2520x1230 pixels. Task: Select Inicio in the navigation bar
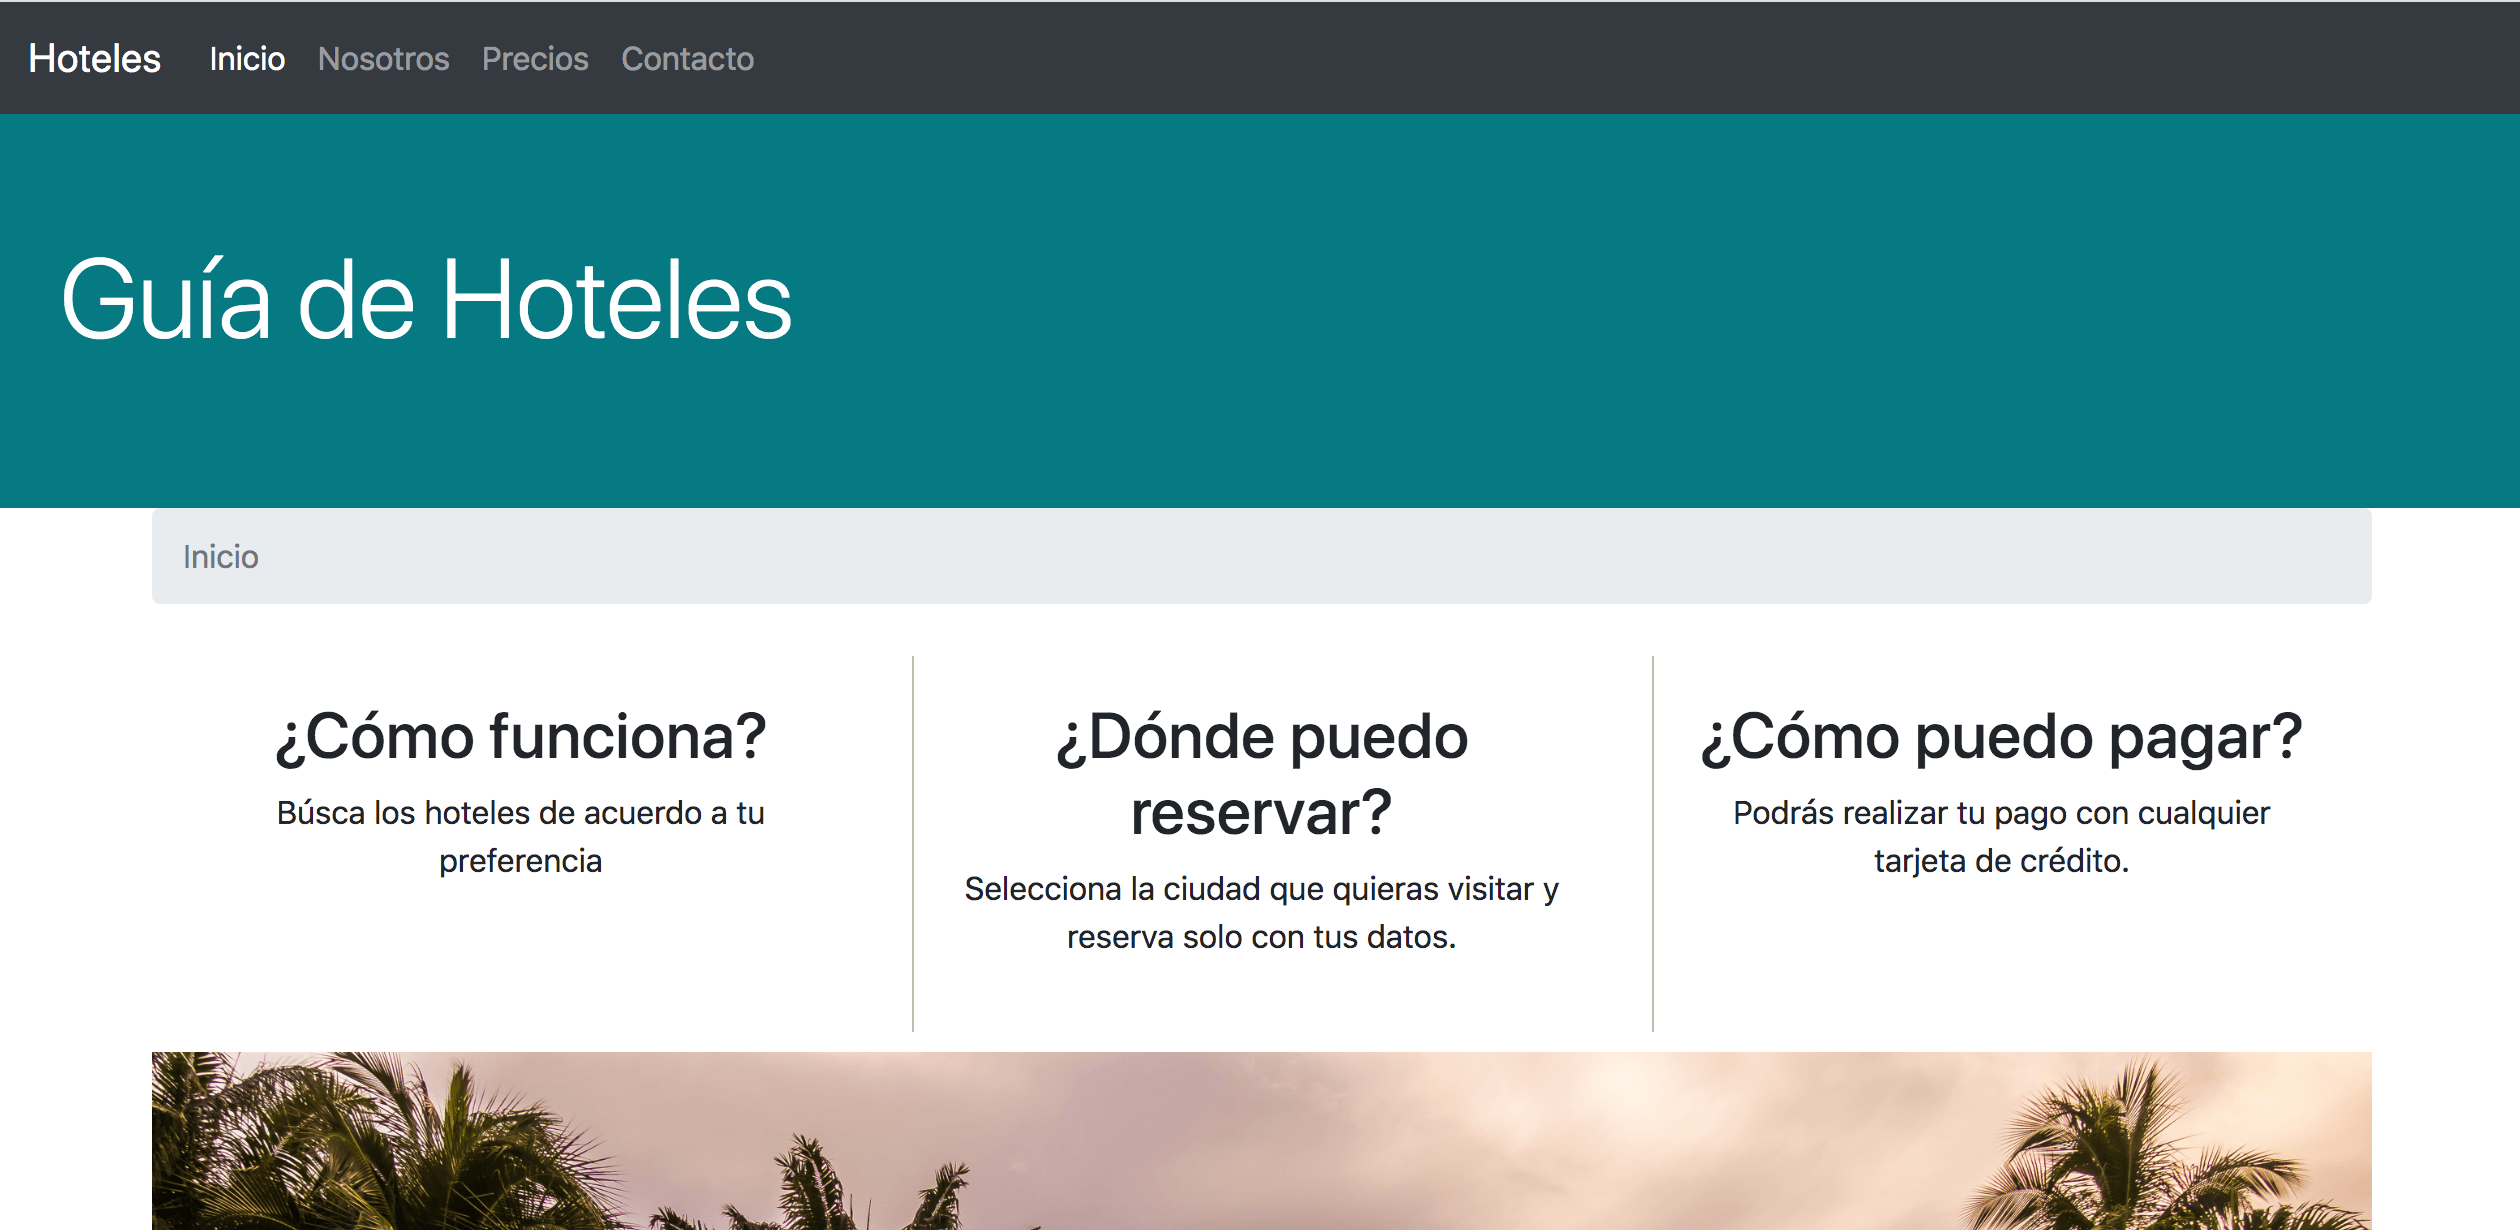[x=247, y=59]
